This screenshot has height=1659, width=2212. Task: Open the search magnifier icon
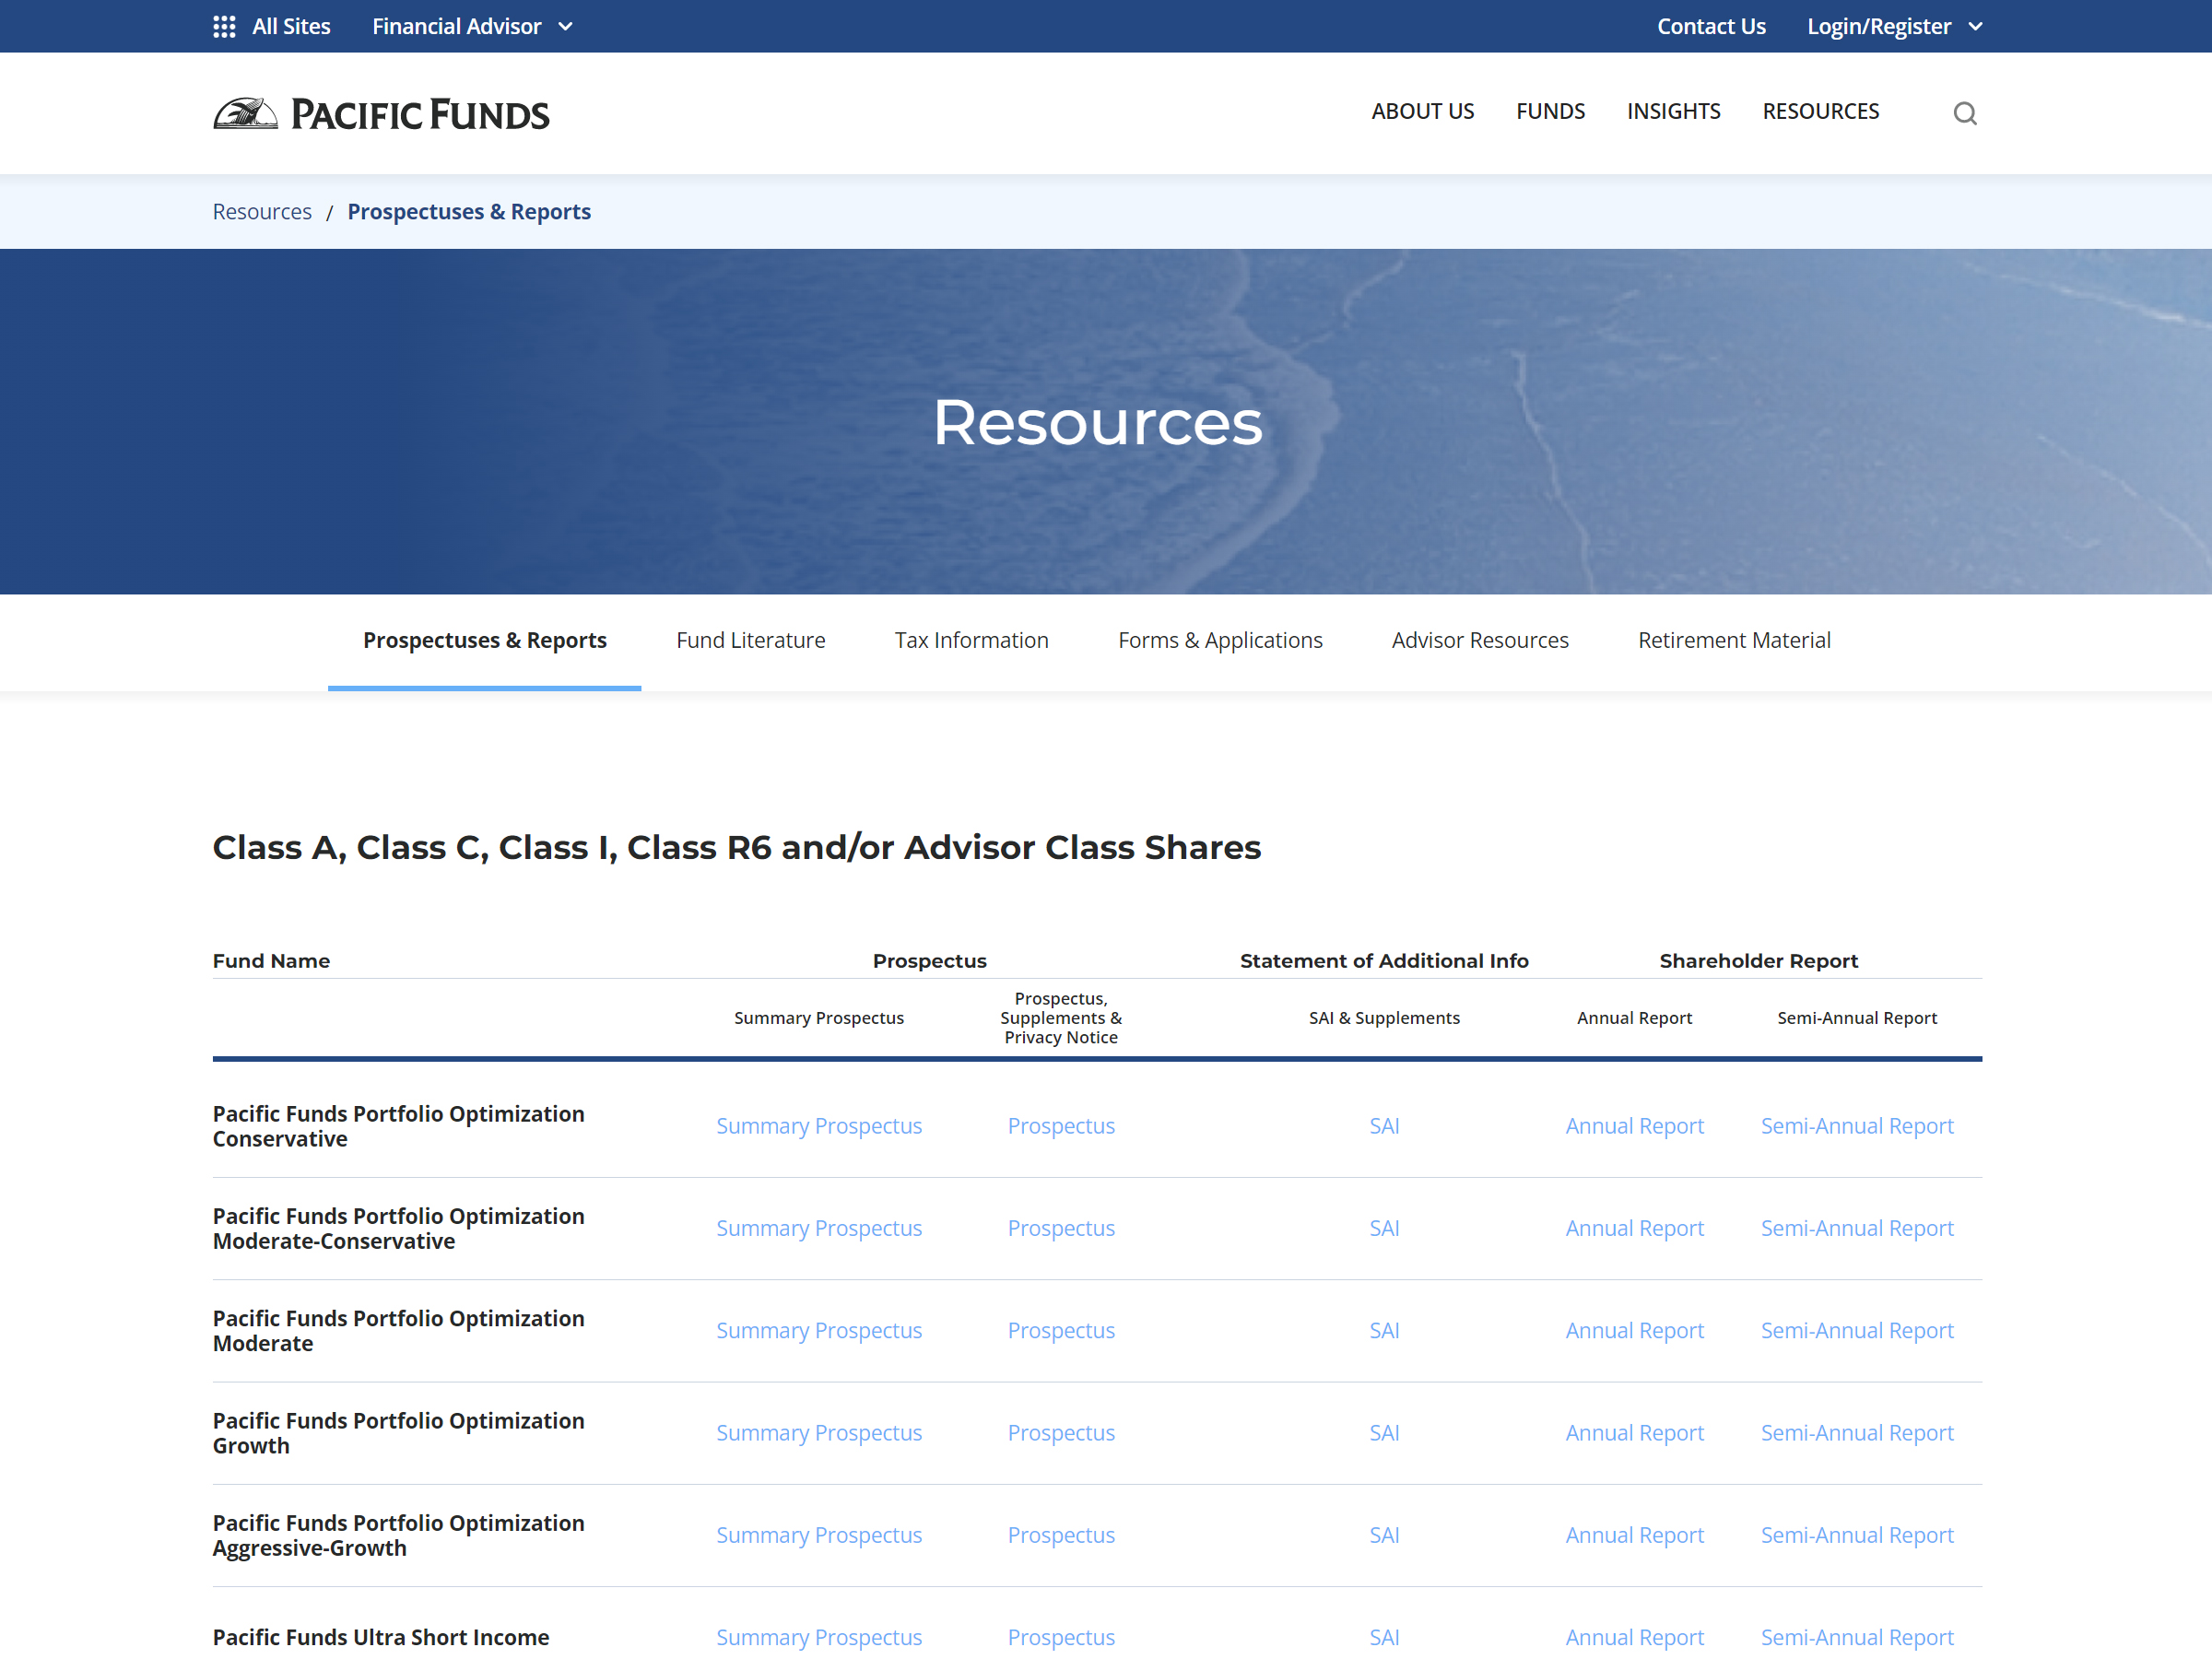(x=1964, y=113)
